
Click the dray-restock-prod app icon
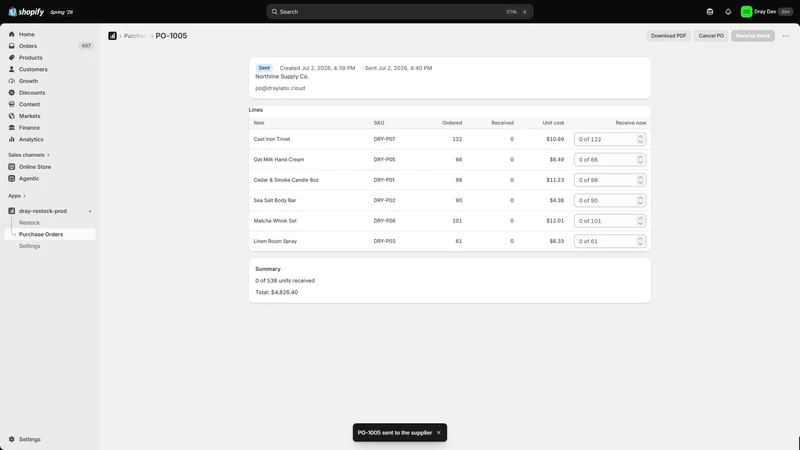[12, 211]
